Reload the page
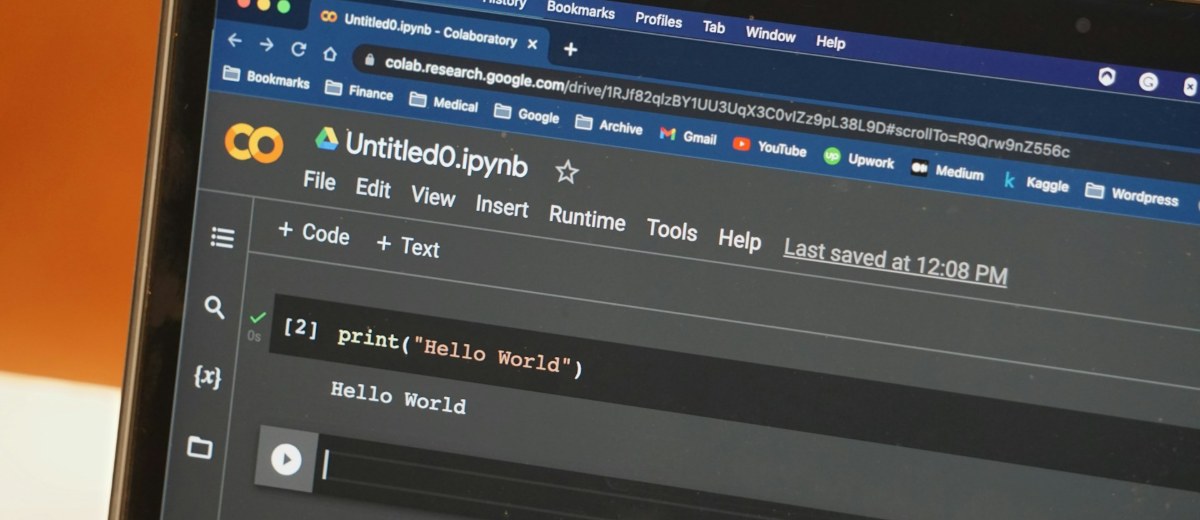Image resolution: width=1200 pixels, height=520 pixels. [x=298, y=48]
